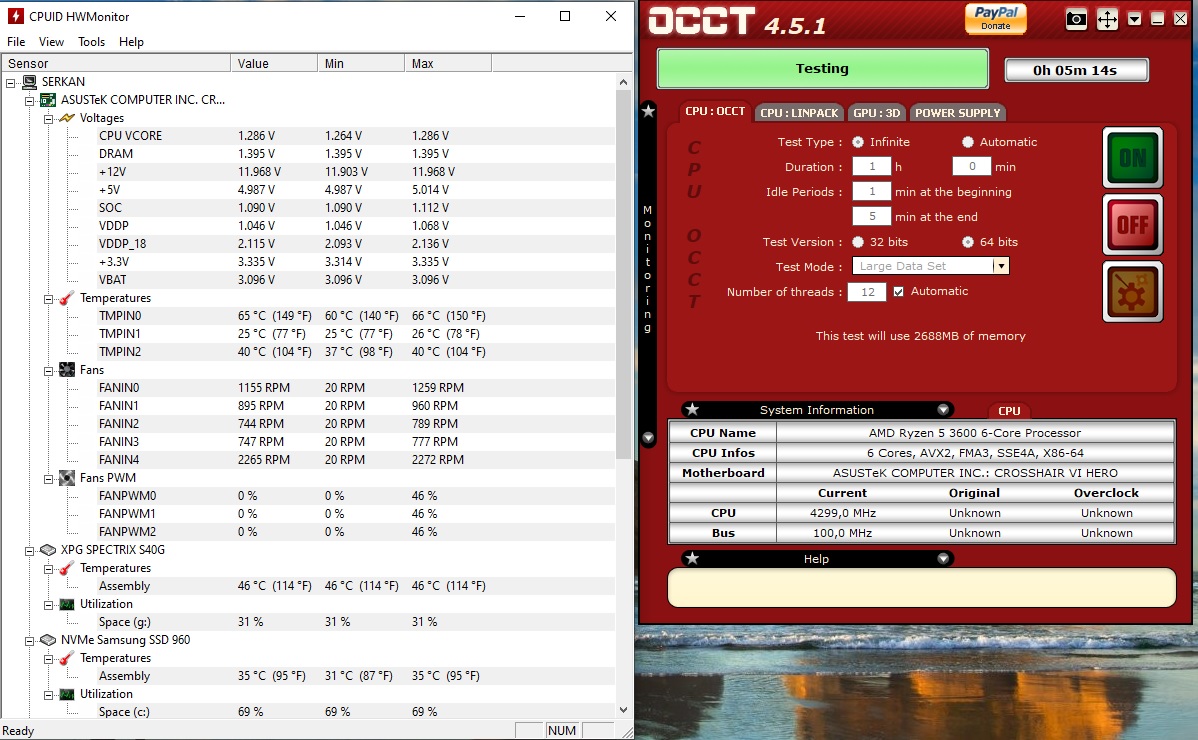Collapse the NVMe Samsung SSD 960 node
The image size is (1198, 740).
point(29,641)
